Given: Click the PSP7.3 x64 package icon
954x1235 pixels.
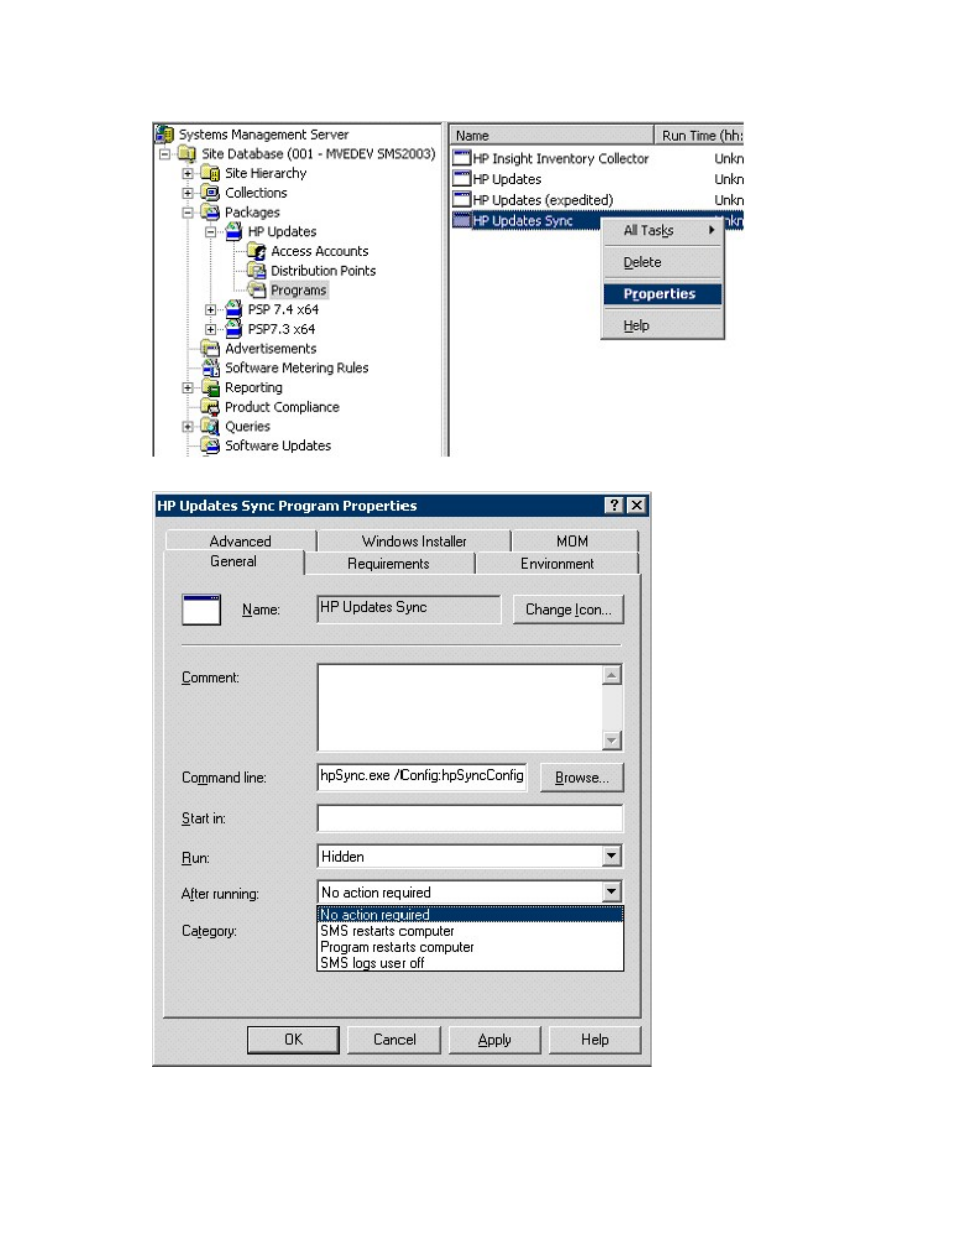Looking at the screenshot, I should [233, 329].
